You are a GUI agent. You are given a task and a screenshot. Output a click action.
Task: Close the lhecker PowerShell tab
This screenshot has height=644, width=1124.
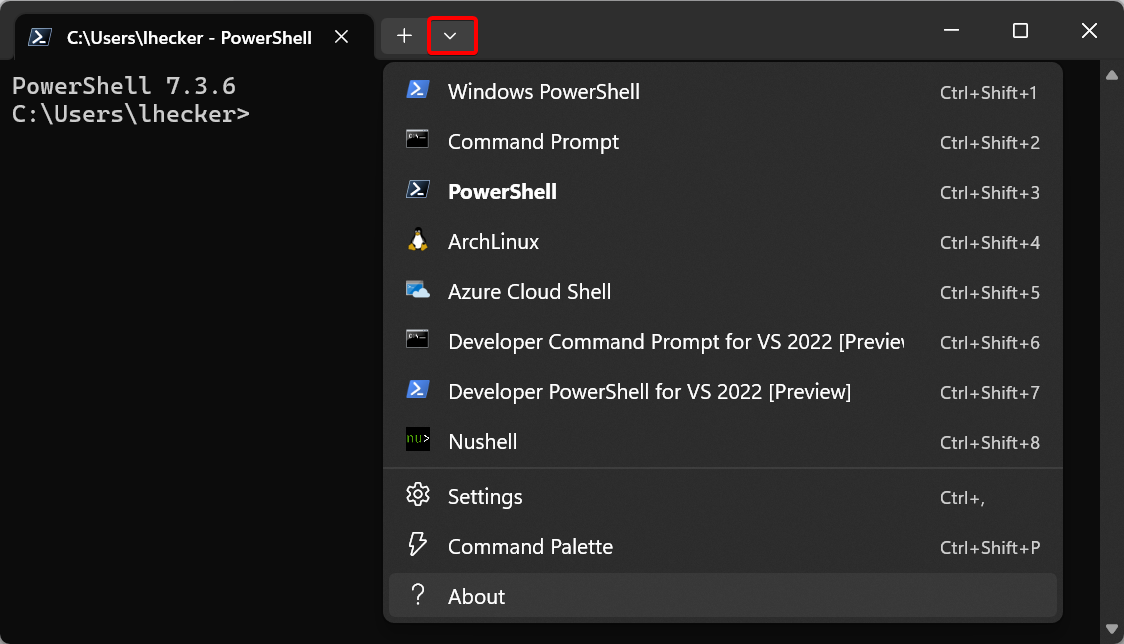coord(341,35)
